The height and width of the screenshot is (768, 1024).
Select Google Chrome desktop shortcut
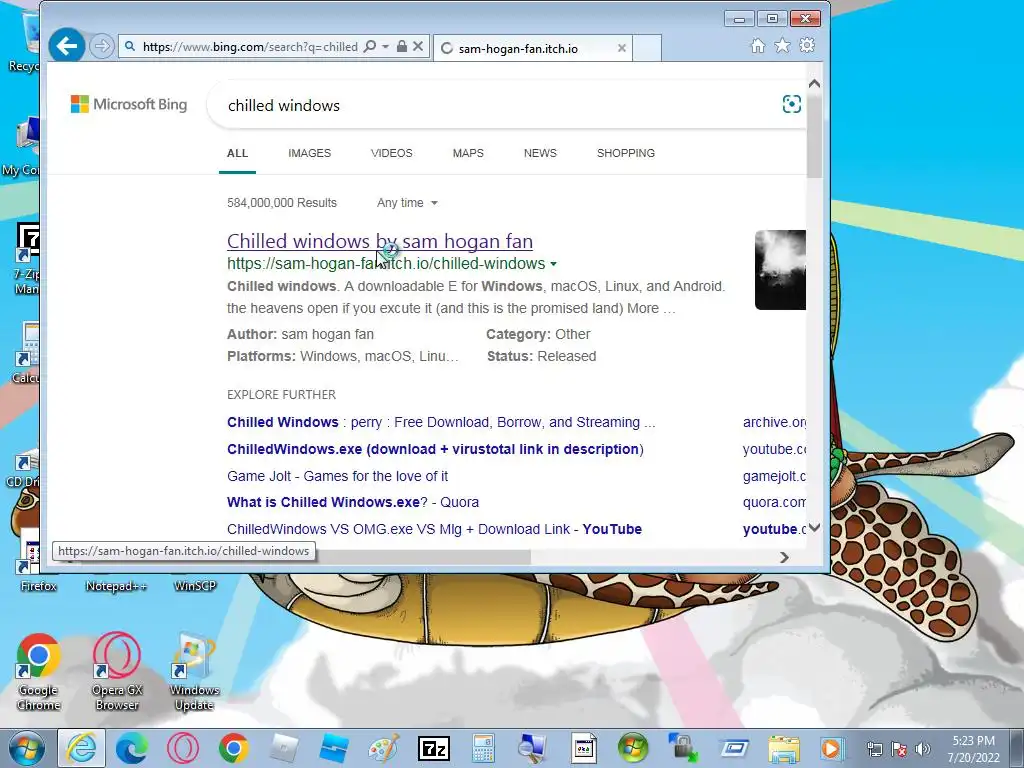click(x=38, y=673)
